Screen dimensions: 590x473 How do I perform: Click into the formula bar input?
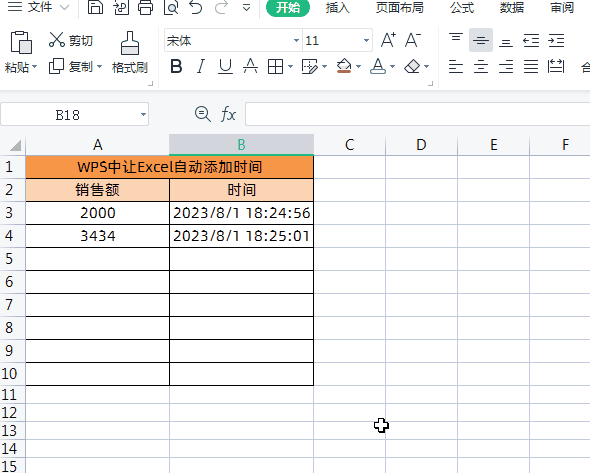pos(417,114)
